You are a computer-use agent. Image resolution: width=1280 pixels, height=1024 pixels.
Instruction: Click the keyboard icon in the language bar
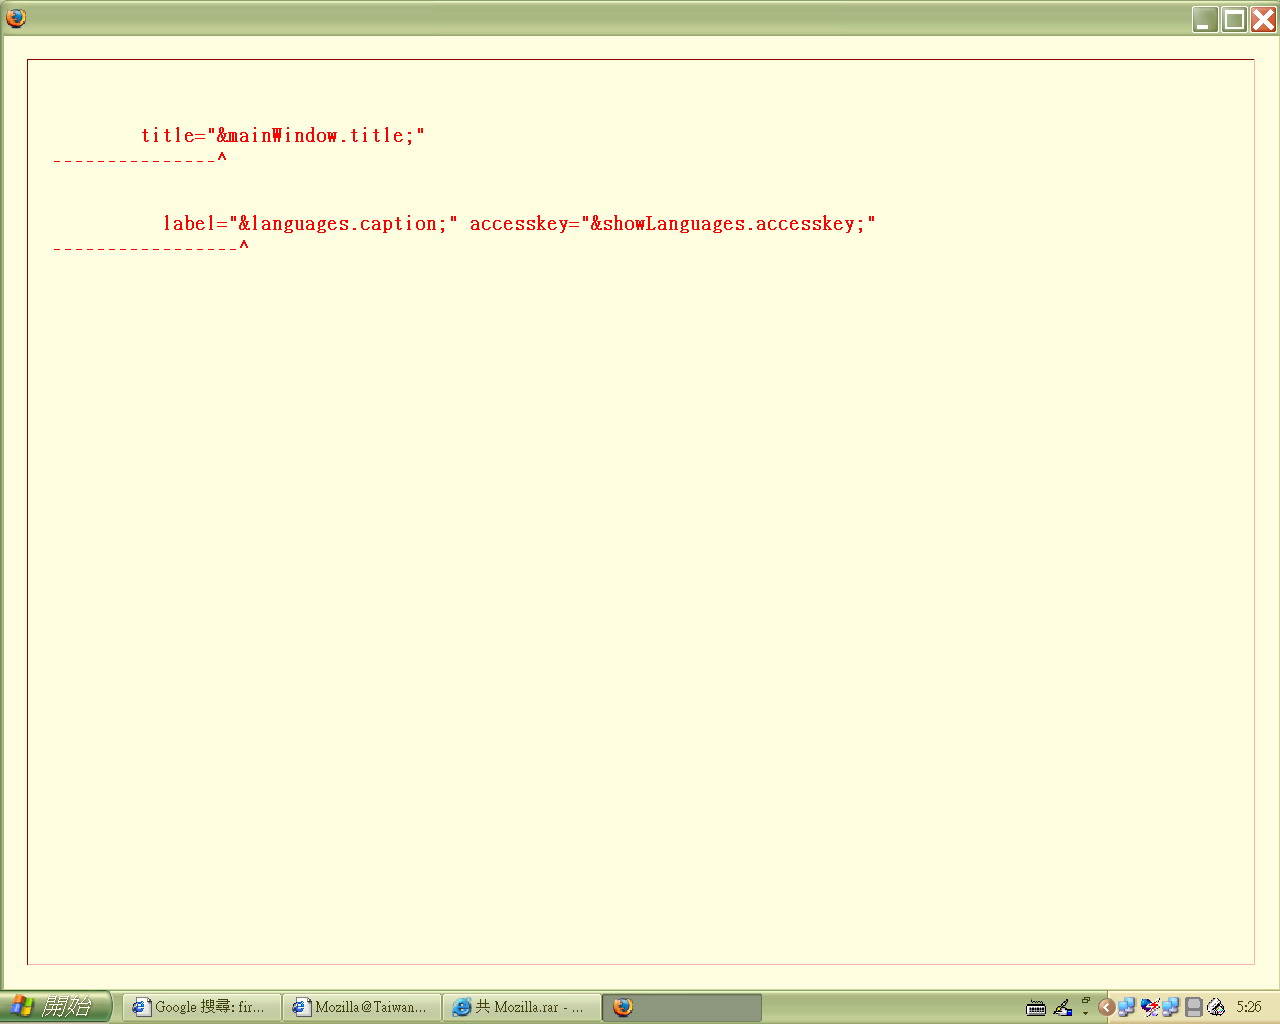[1036, 1007]
